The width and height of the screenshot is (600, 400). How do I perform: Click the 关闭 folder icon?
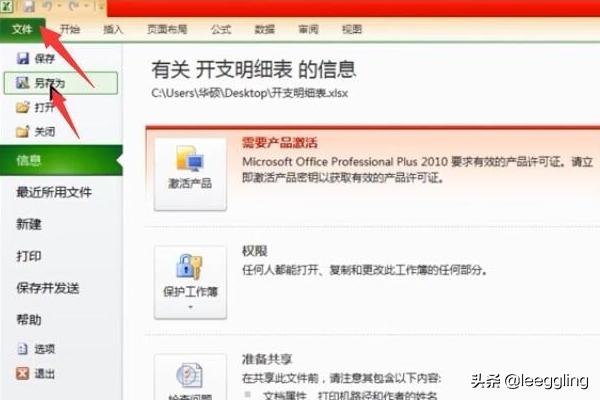(23, 132)
